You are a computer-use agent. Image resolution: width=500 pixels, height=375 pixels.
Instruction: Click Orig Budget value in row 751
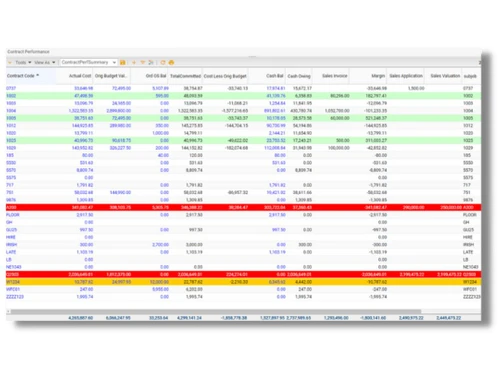[x=120, y=192]
